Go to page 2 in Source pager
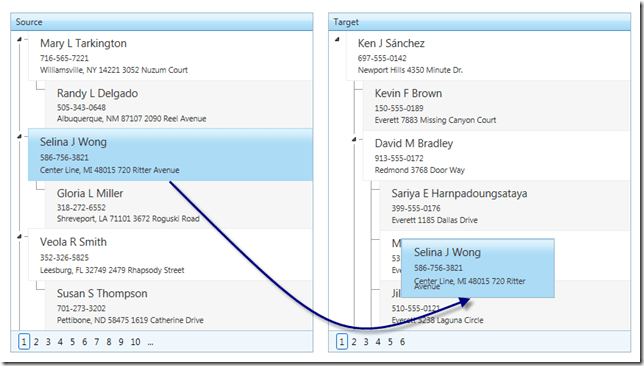The image size is (644, 366). click(x=36, y=342)
